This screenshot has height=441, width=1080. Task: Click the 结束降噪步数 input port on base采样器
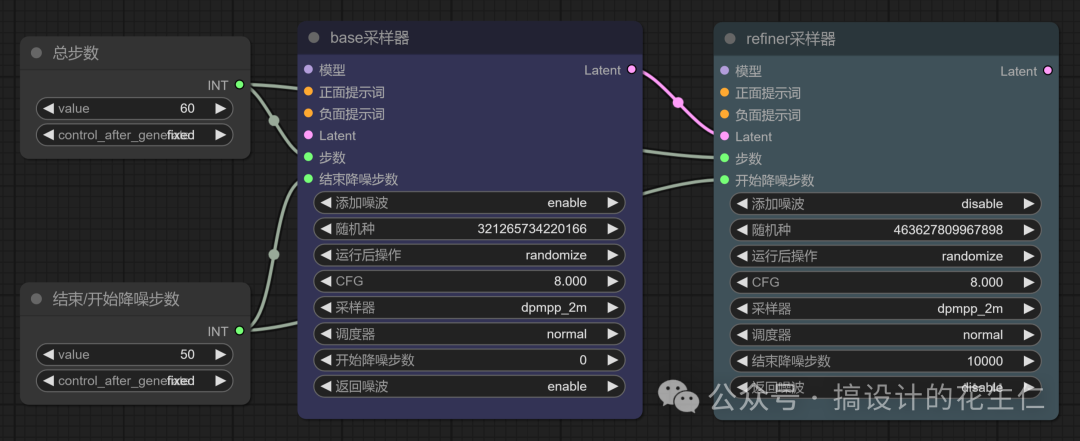point(309,179)
